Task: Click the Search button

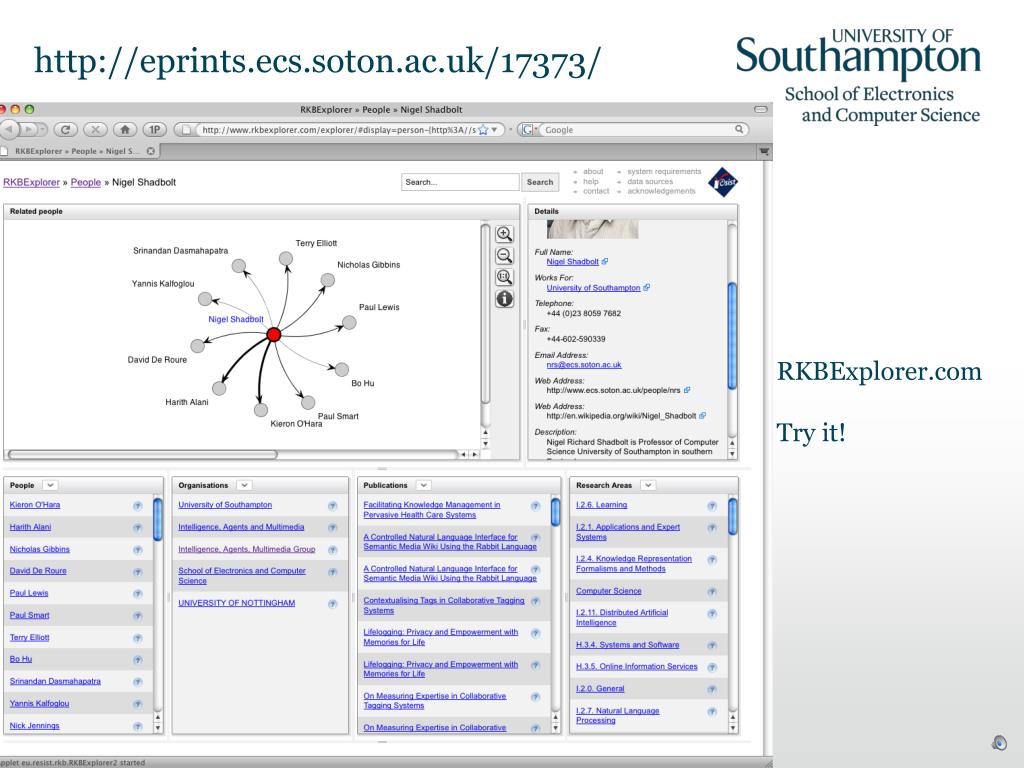Action: pos(540,182)
